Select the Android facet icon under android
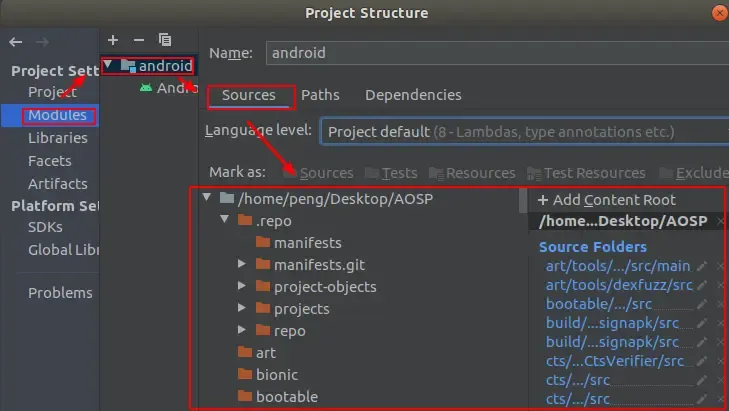729x411 pixels. point(147,88)
